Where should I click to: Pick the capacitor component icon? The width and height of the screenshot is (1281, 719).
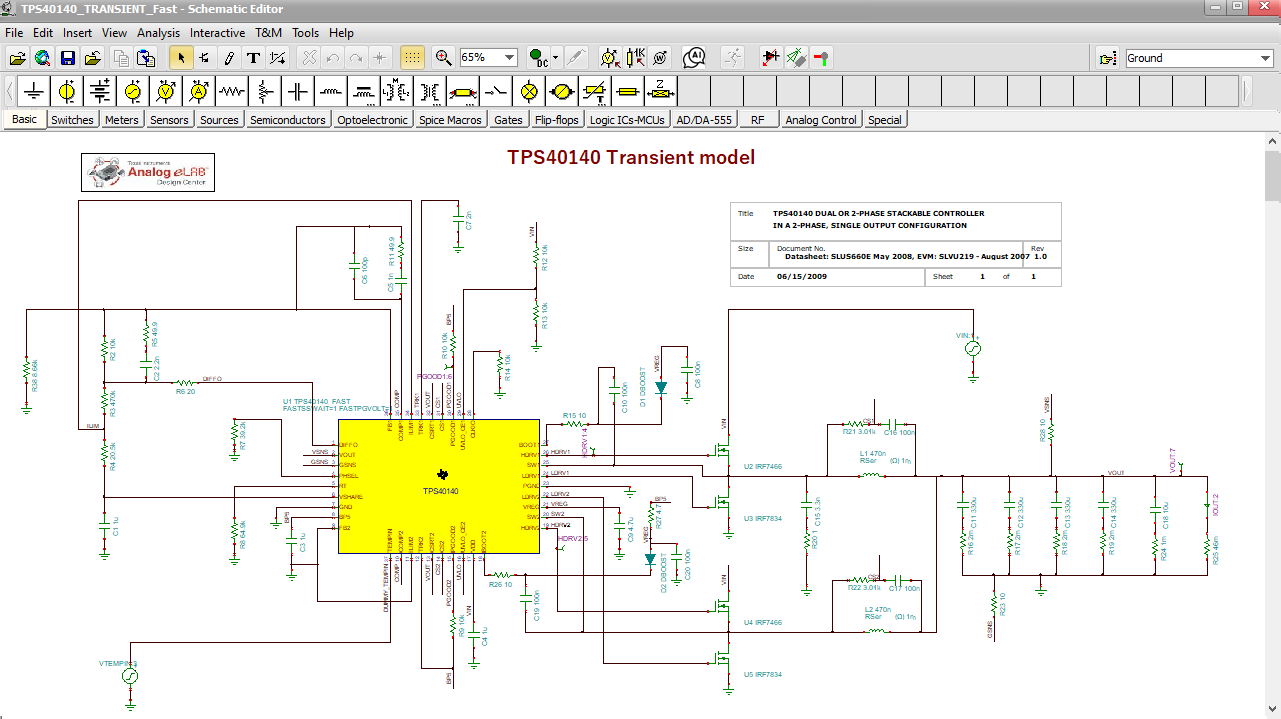pyautogui.click(x=298, y=92)
